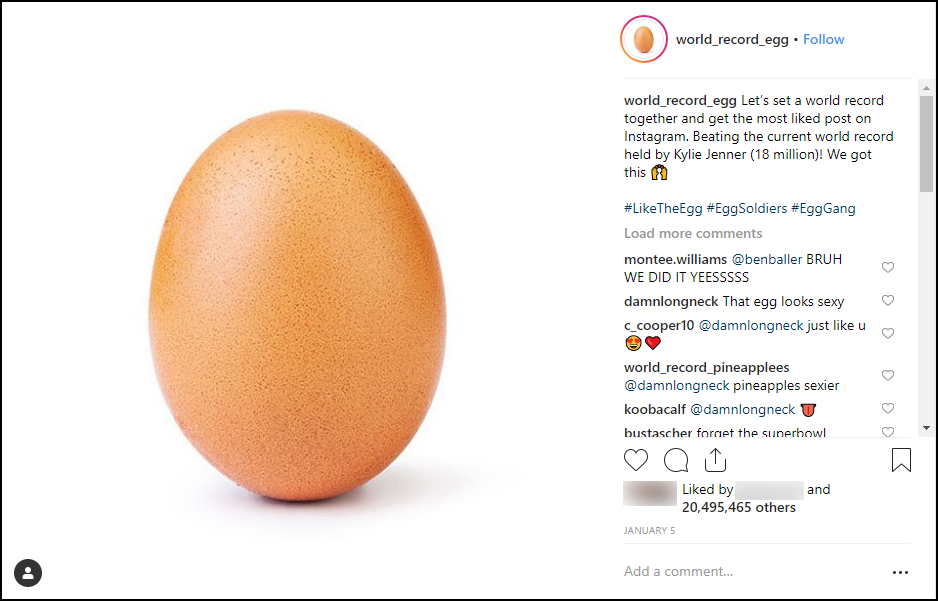This screenshot has width=938, height=601.
Task: Save post with bookmark icon
Action: pyautogui.click(x=901, y=460)
